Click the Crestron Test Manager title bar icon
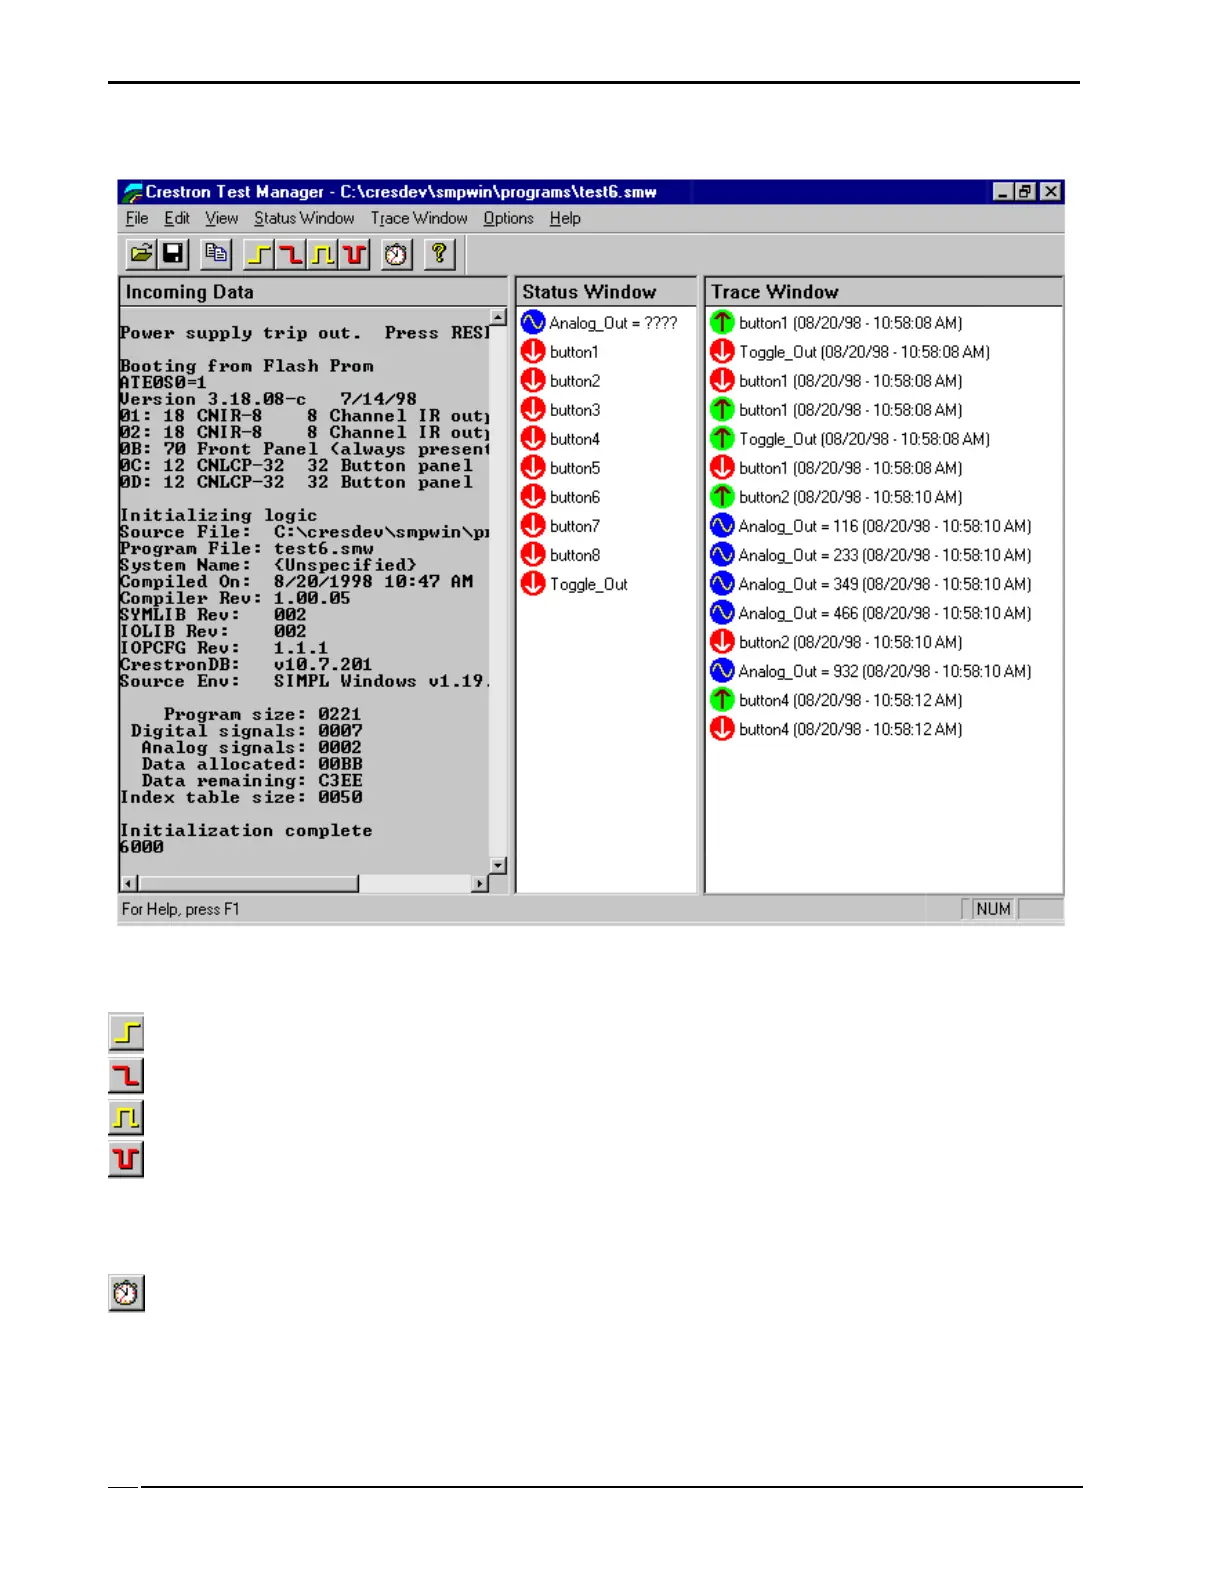 (x=132, y=192)
